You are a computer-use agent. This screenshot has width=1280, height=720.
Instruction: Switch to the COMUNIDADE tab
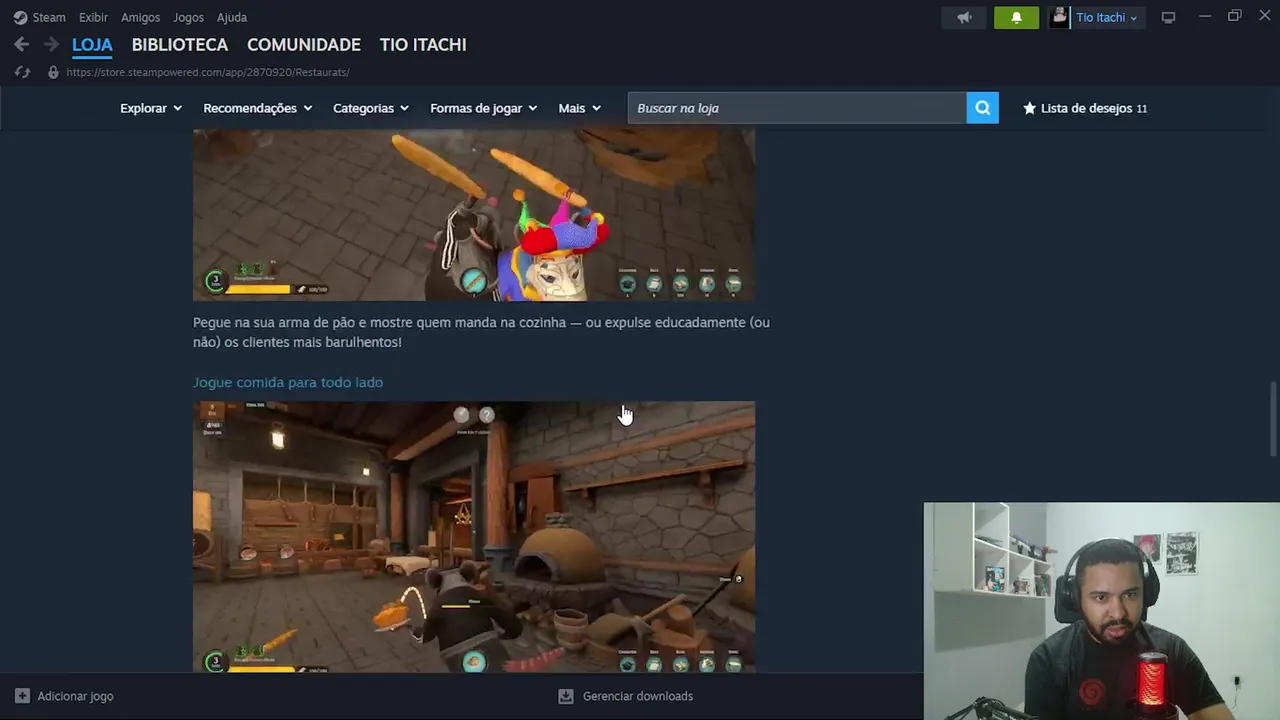[x=304, y=44]
